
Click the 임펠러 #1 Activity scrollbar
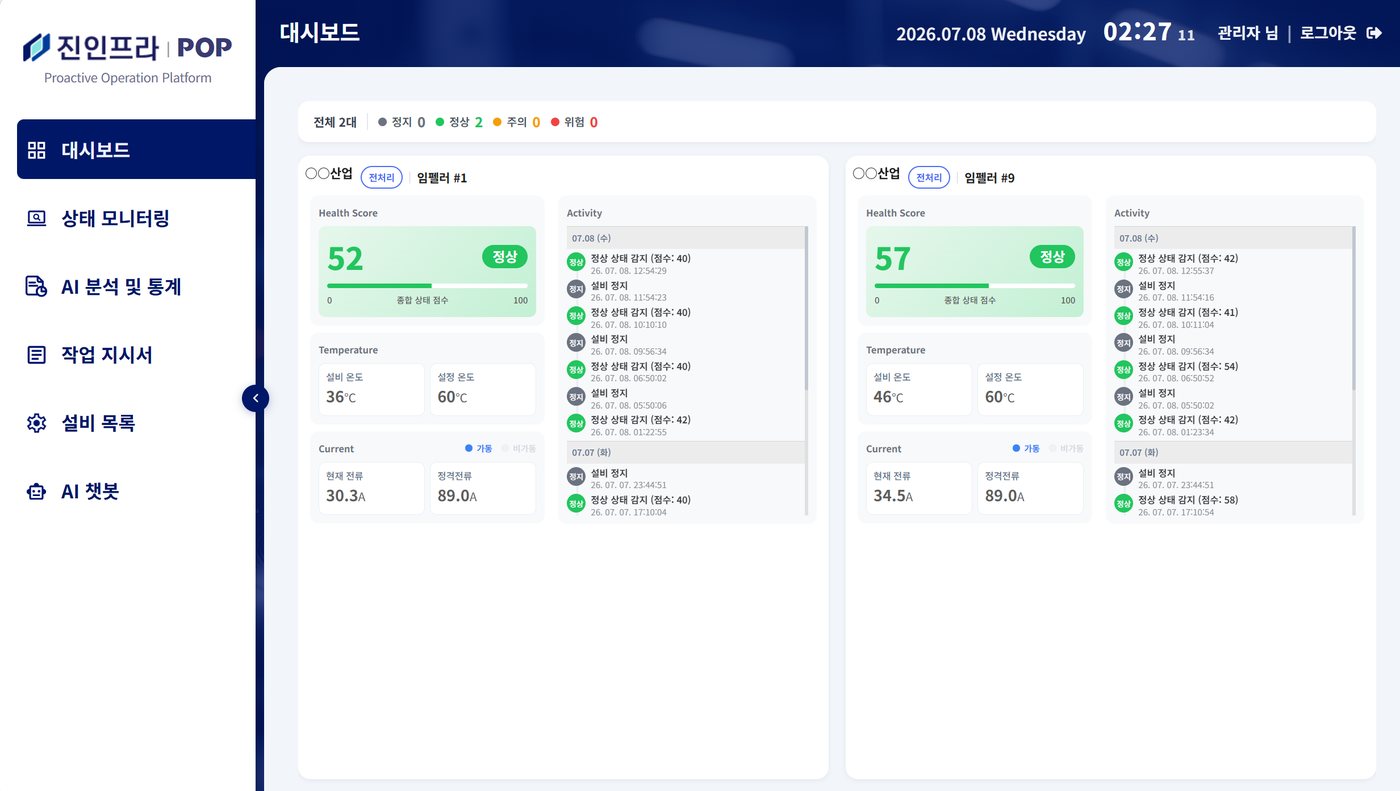point(807,308)
